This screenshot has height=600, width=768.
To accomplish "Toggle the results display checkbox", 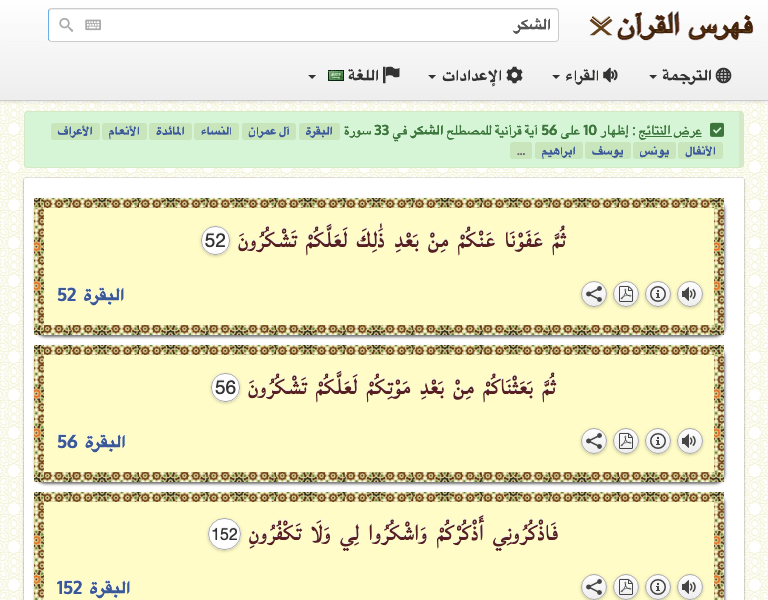I will [716, 131].
